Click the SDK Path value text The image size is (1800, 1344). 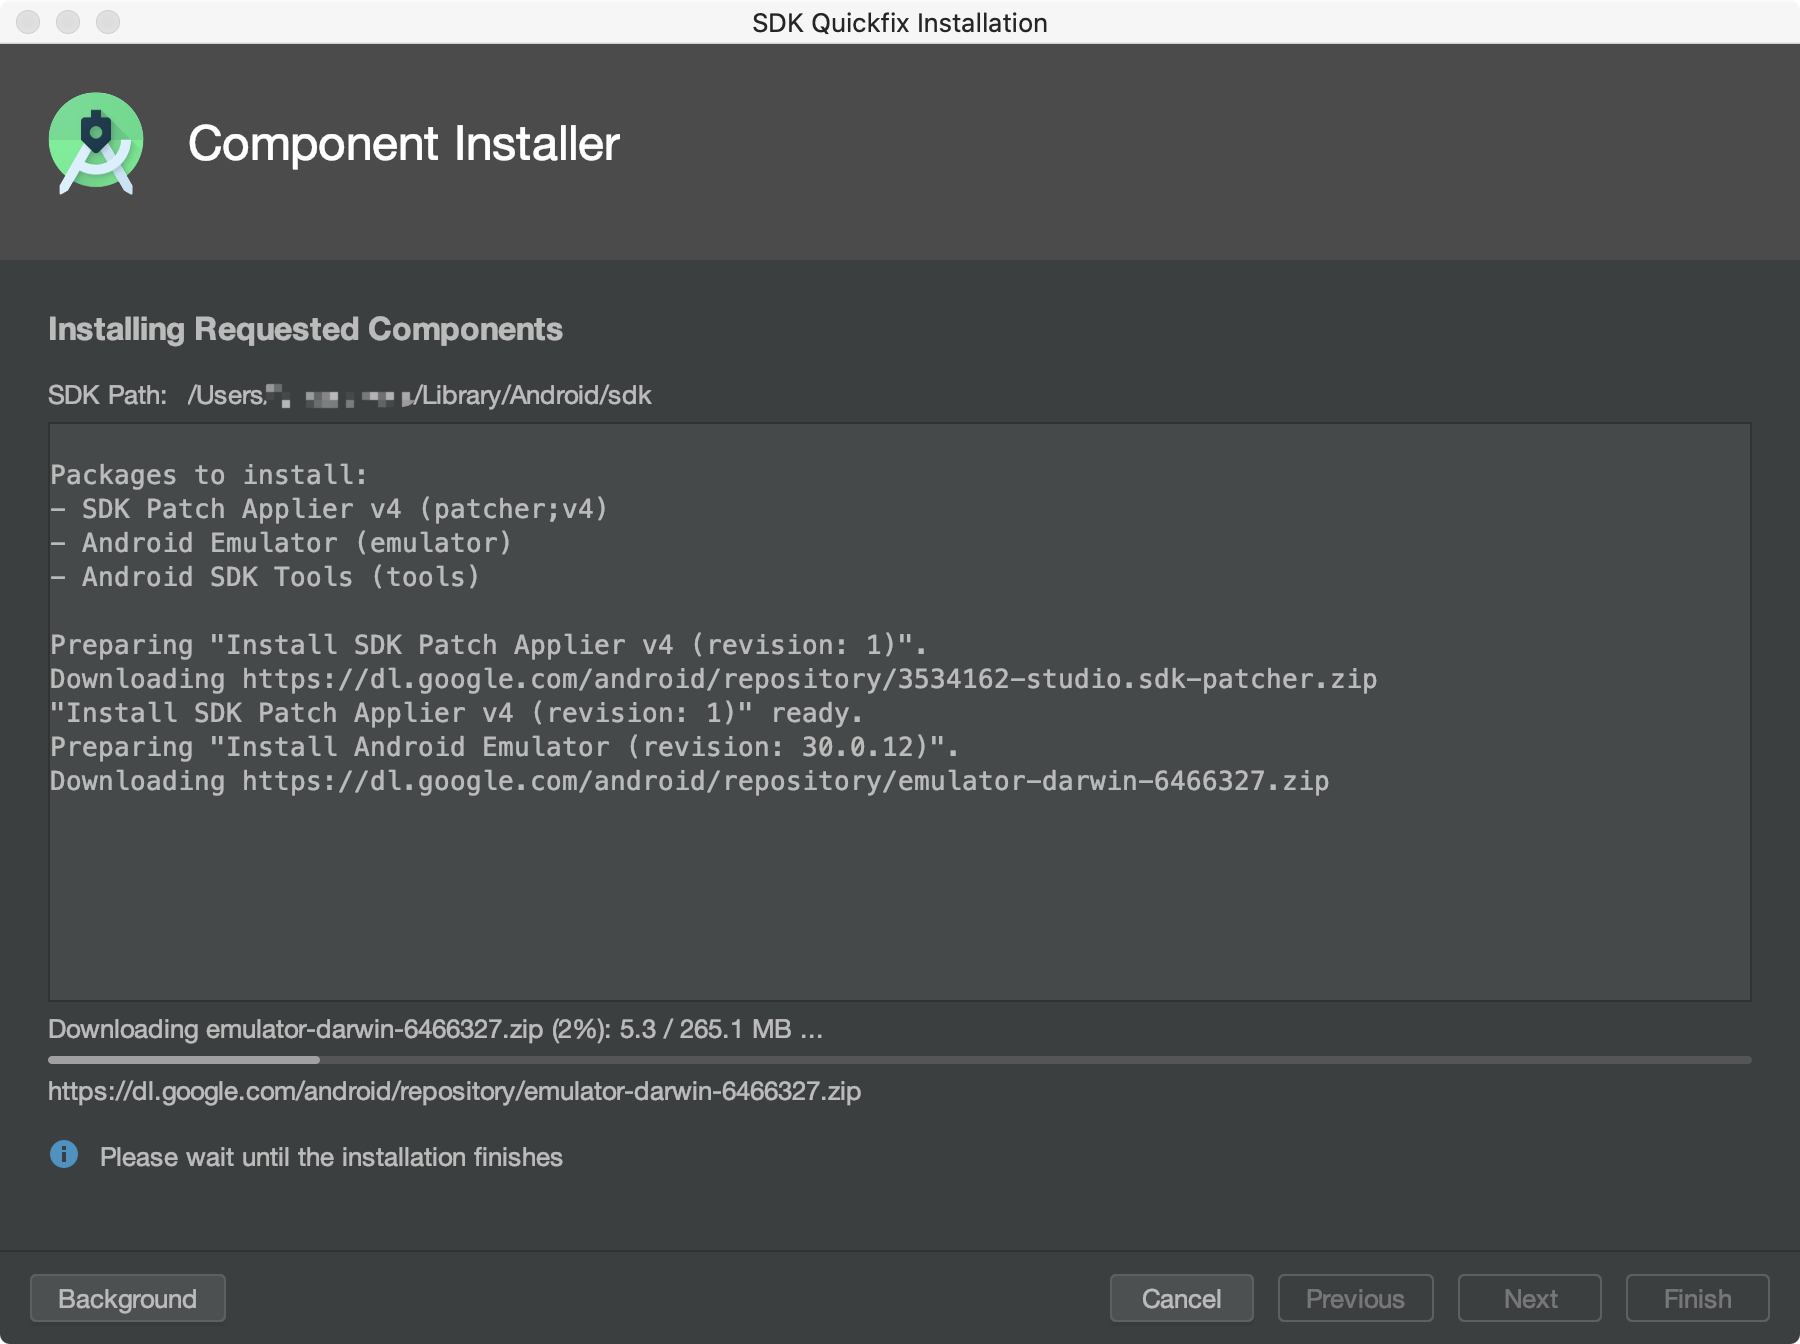coord(419,395)
